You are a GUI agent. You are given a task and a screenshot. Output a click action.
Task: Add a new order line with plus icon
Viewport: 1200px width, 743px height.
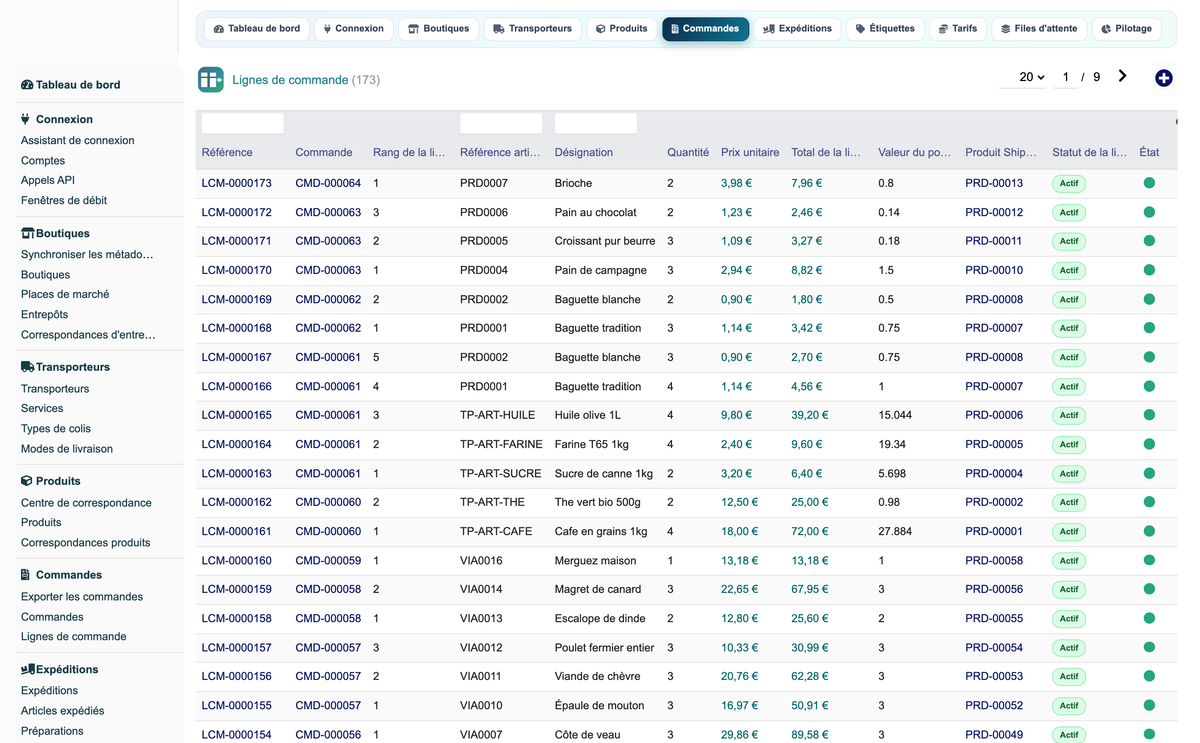coord(1163,78)
